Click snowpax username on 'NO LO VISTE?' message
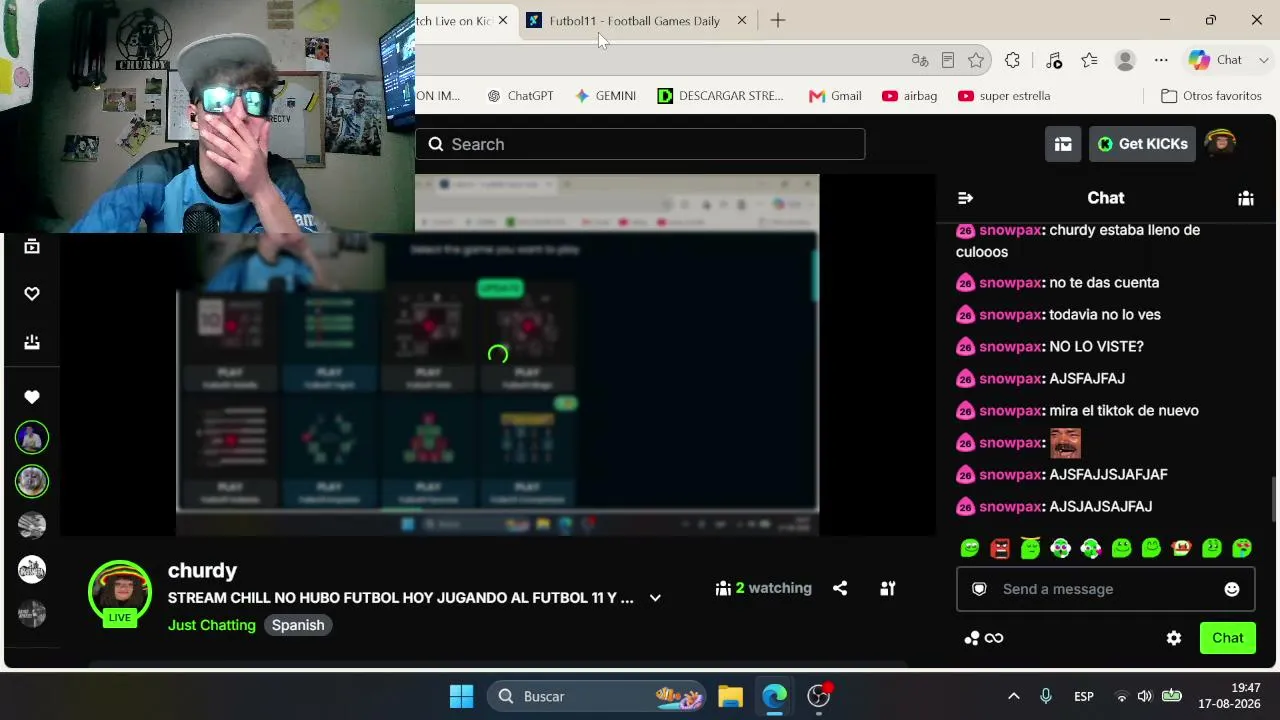 (x=1010, y=346)
